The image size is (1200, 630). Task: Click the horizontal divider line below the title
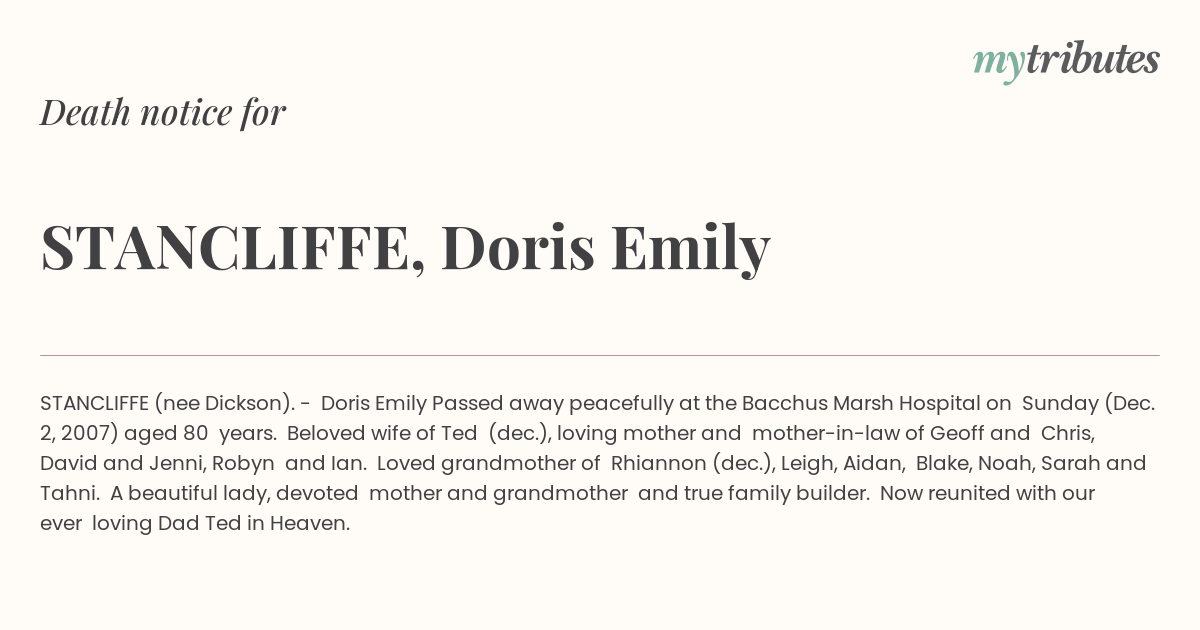[x=600, y=355]
